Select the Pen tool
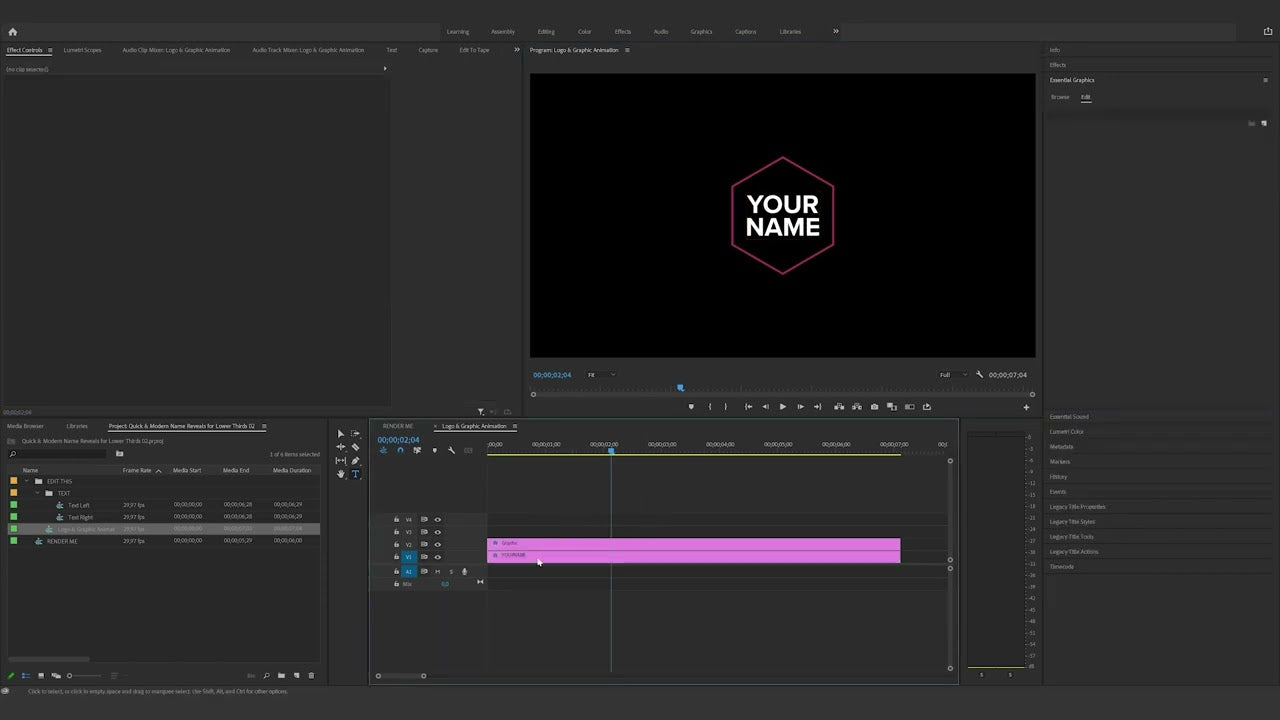The height and width of the screenshot is (720, 1280). click(x=355, y=460)
